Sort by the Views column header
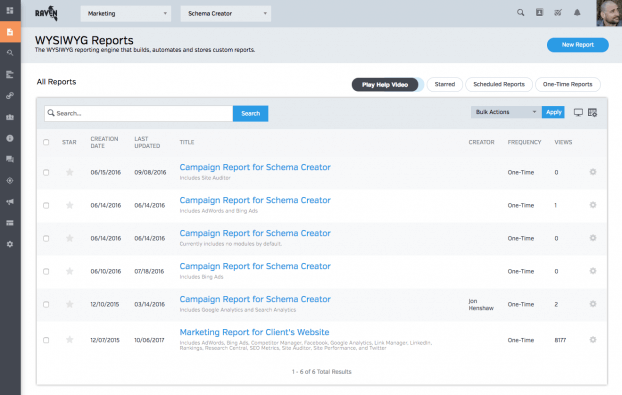 [x=563, y=142]
